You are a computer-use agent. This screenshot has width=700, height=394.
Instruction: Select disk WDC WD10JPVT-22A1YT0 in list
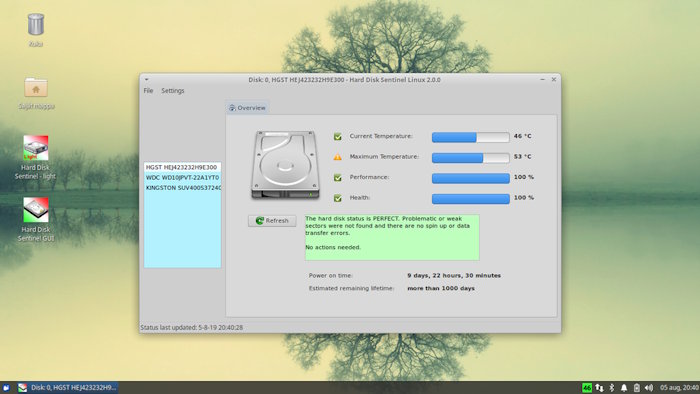tap(182, 178)
